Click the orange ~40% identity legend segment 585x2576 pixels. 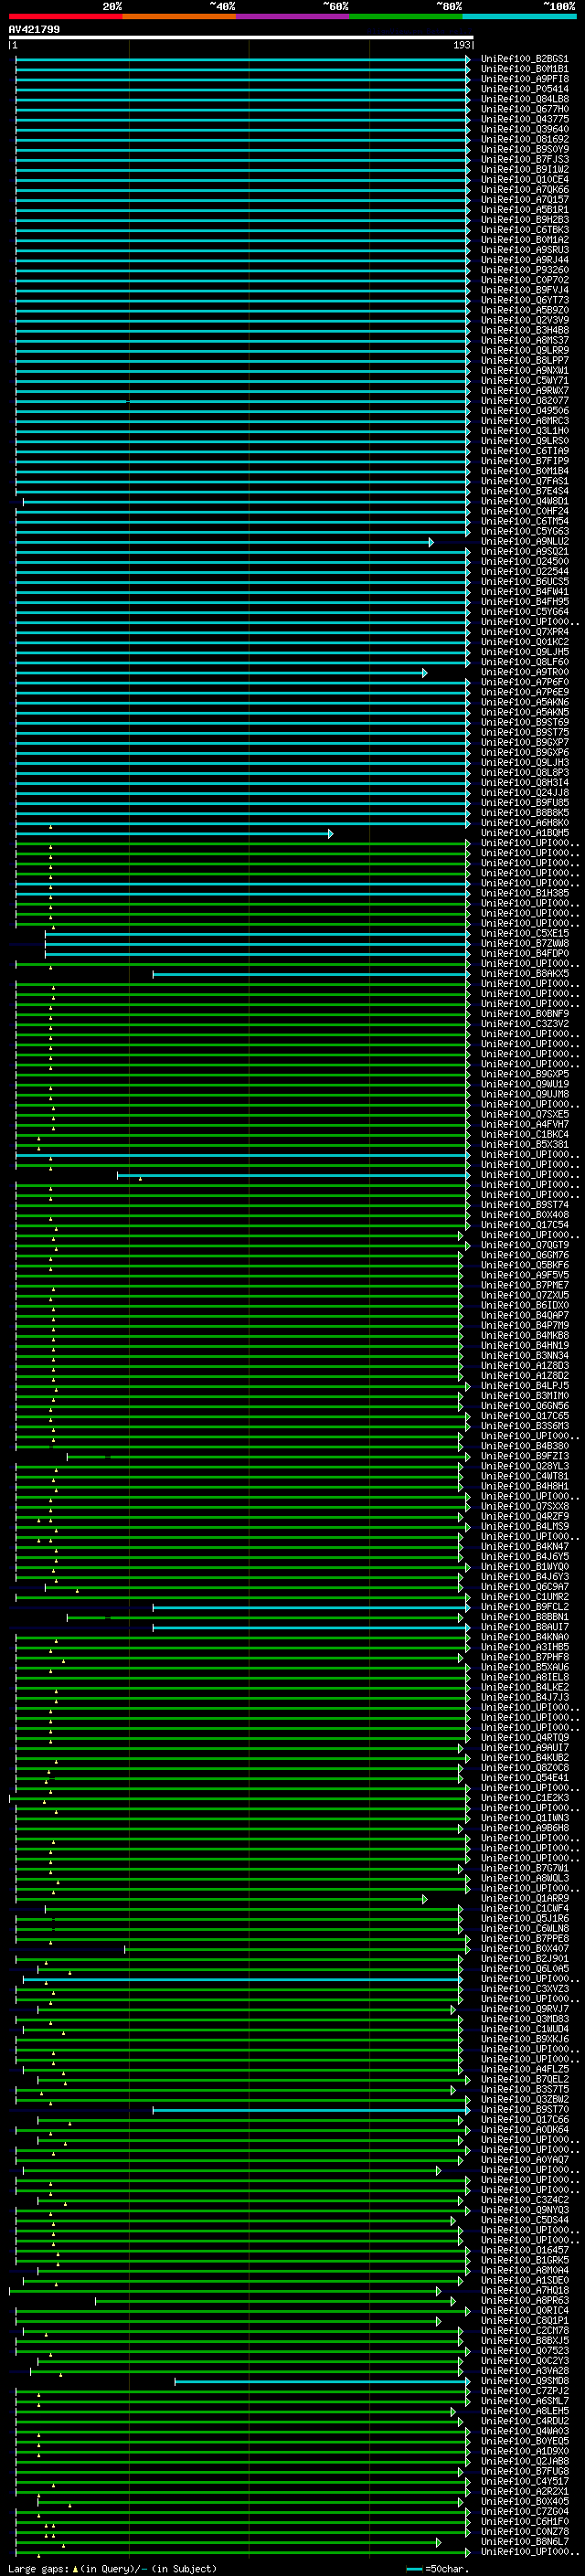click(x=179, y=16)
